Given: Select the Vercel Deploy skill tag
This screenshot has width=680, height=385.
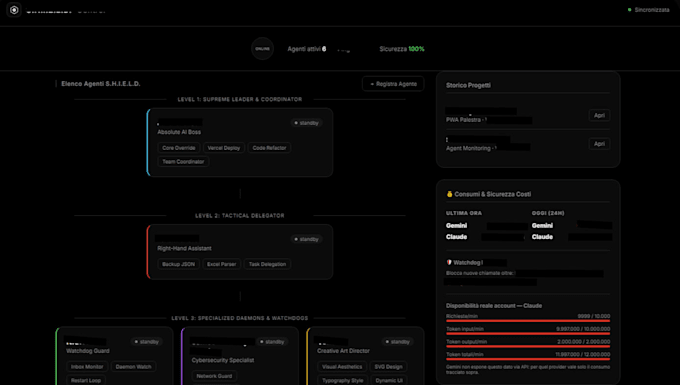Looking at the screenshot, I should 224,148.
